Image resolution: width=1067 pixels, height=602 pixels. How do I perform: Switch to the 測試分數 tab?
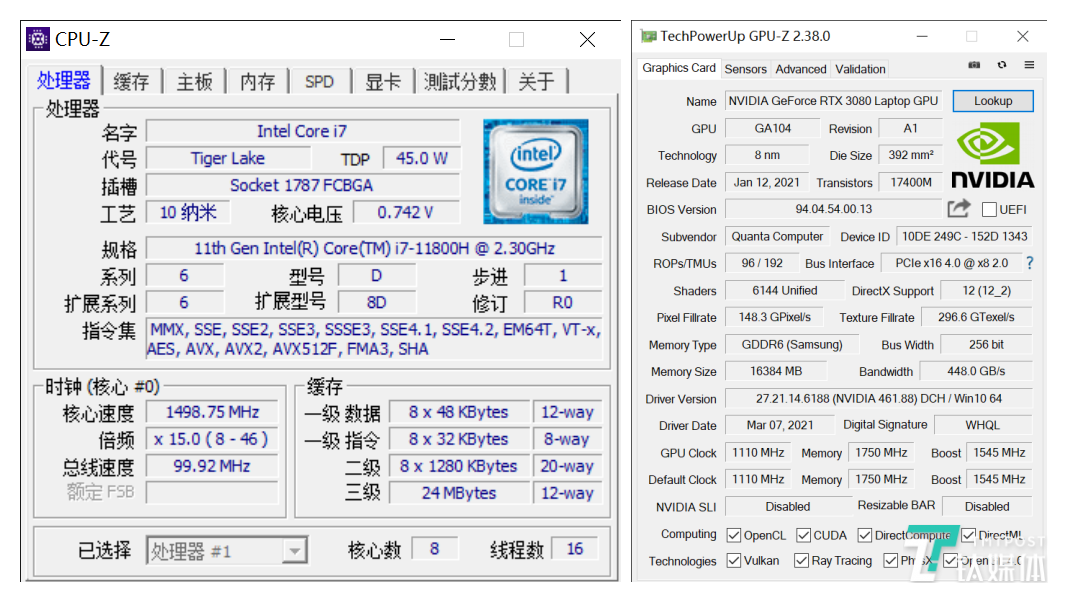(x=460, y=82)
